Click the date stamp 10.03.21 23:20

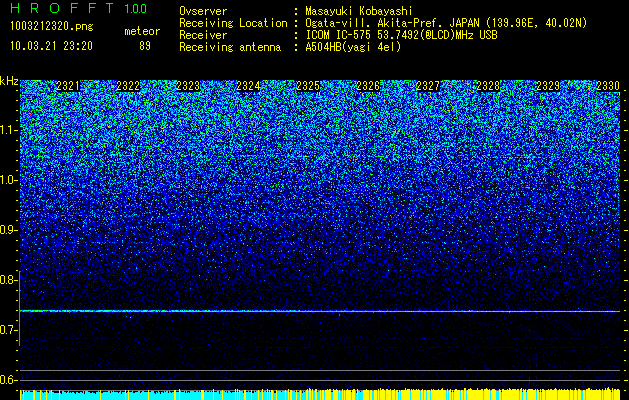[51, 46]
